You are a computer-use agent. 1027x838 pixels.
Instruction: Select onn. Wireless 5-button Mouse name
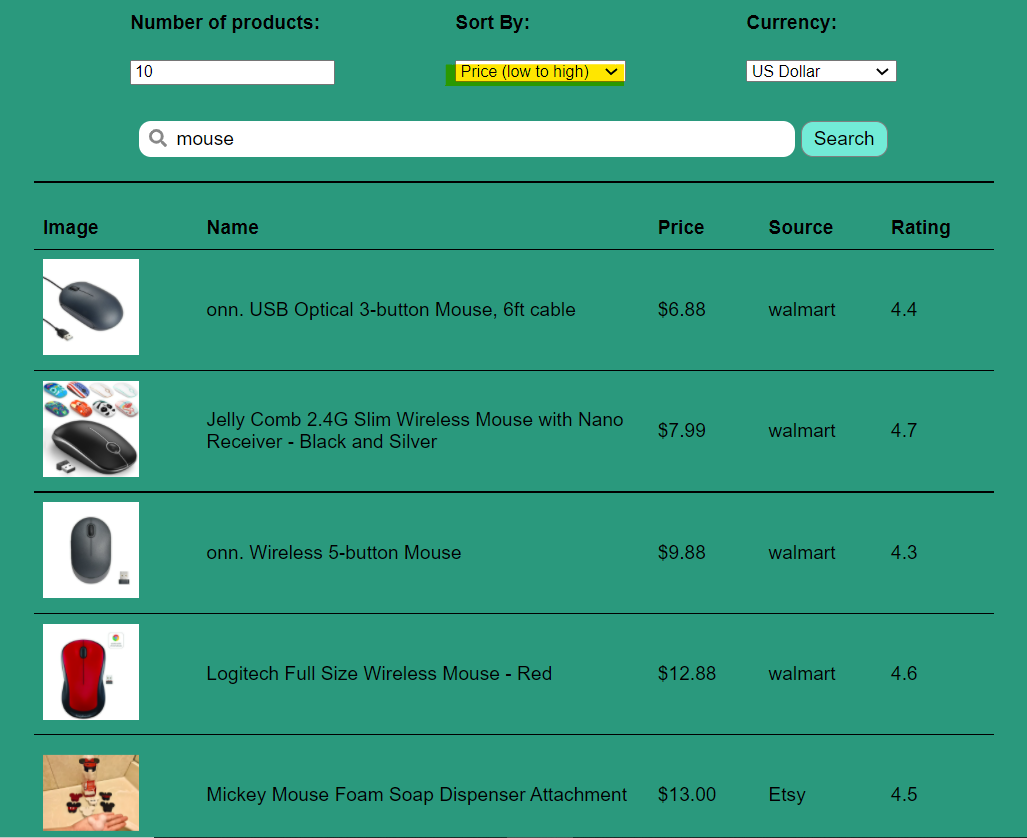click(x=333, y=552)
